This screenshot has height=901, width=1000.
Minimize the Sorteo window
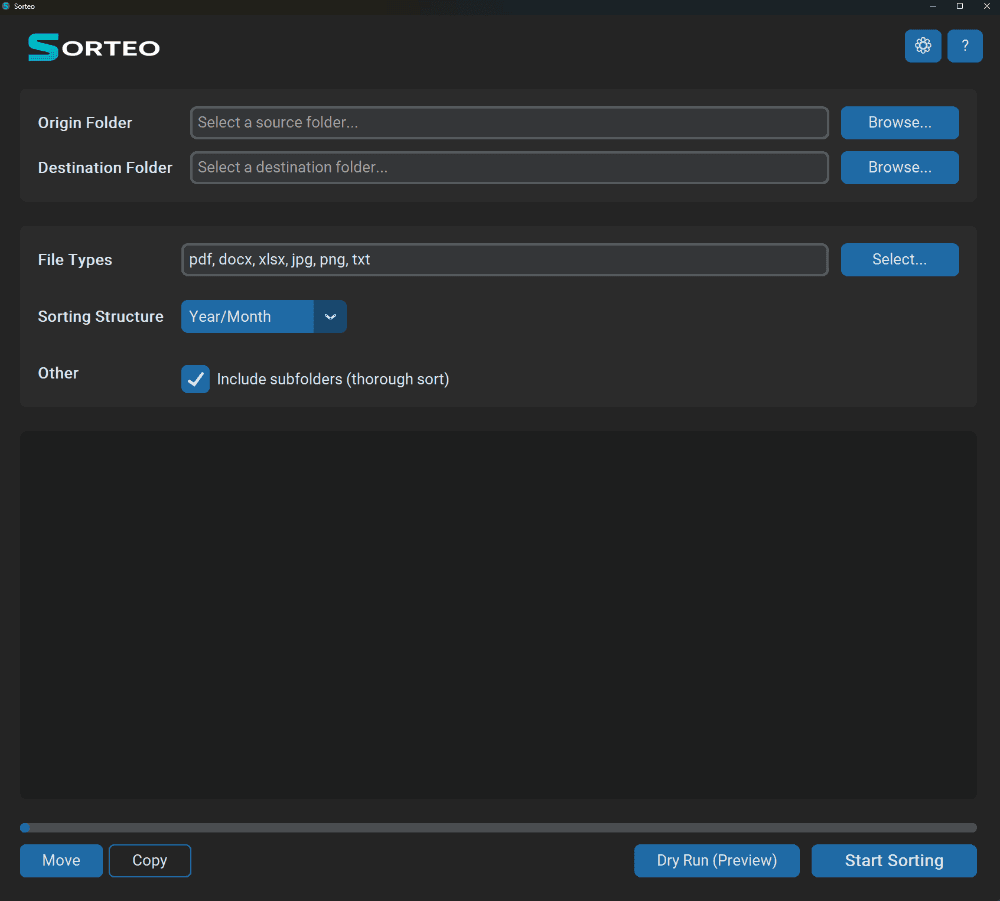[x=931, y=6]
